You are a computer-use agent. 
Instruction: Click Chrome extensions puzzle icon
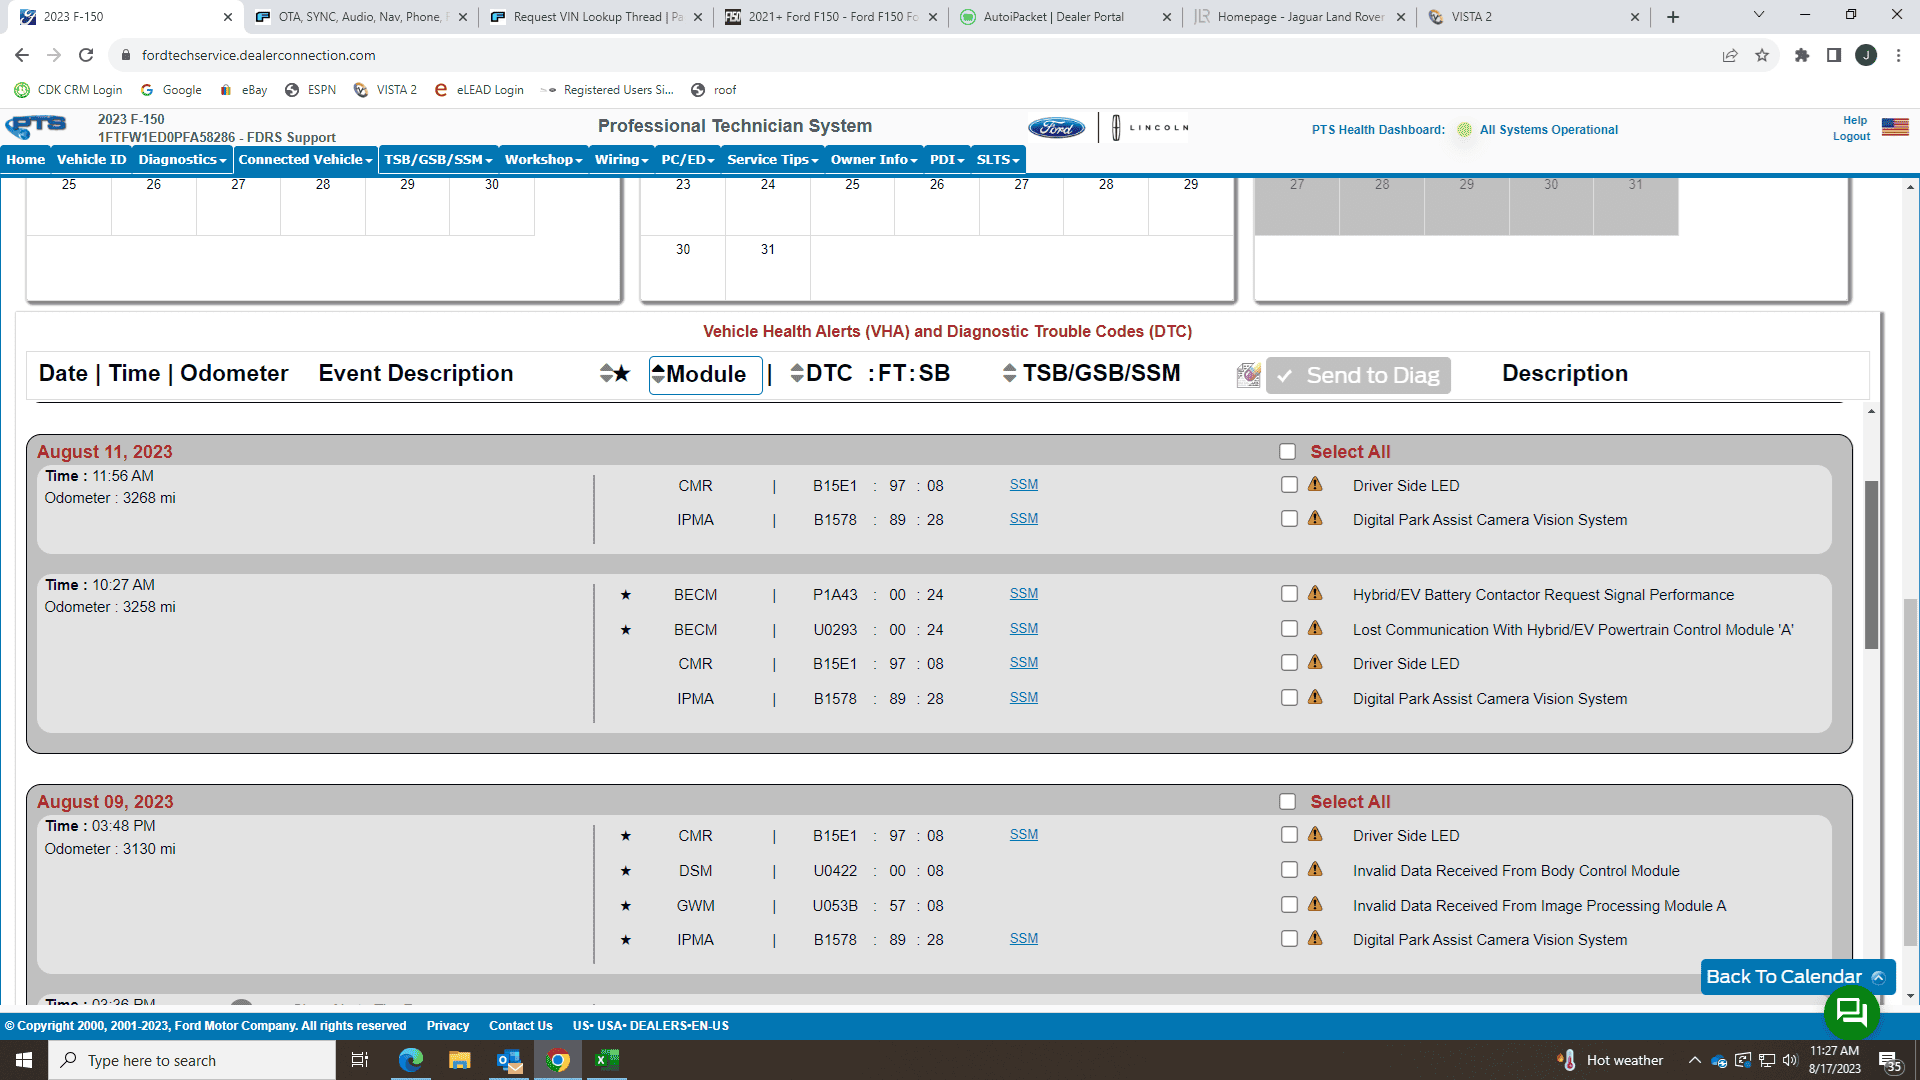click(1801, 55)
